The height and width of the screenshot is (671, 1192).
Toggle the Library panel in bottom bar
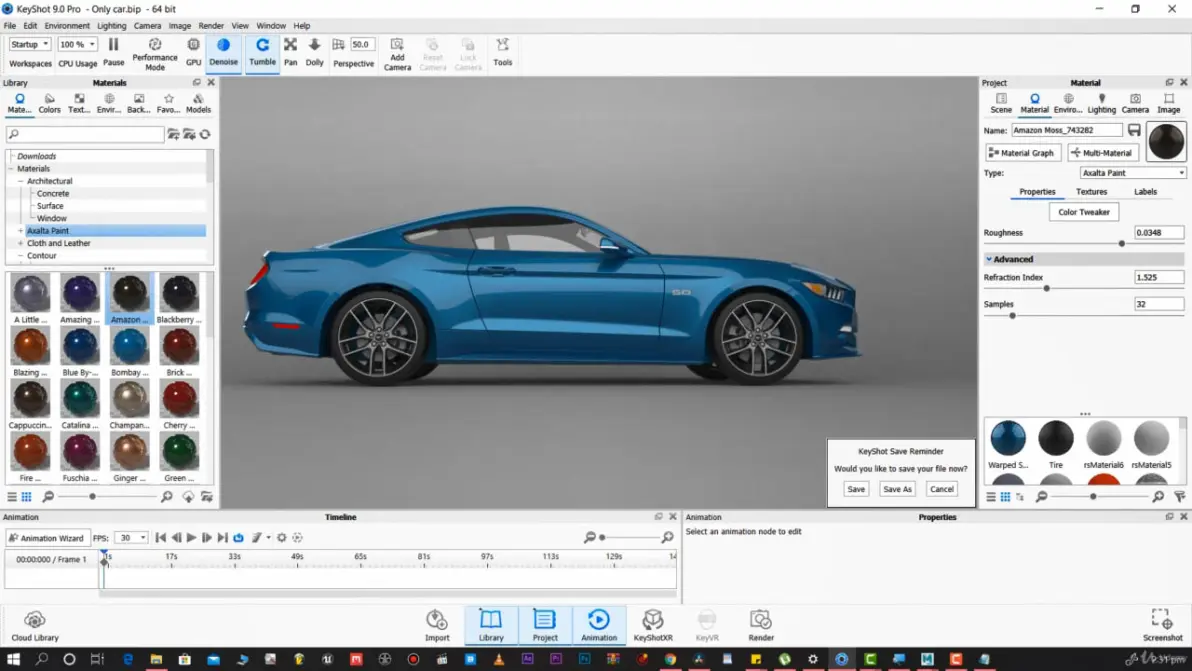tap(491, 626)
